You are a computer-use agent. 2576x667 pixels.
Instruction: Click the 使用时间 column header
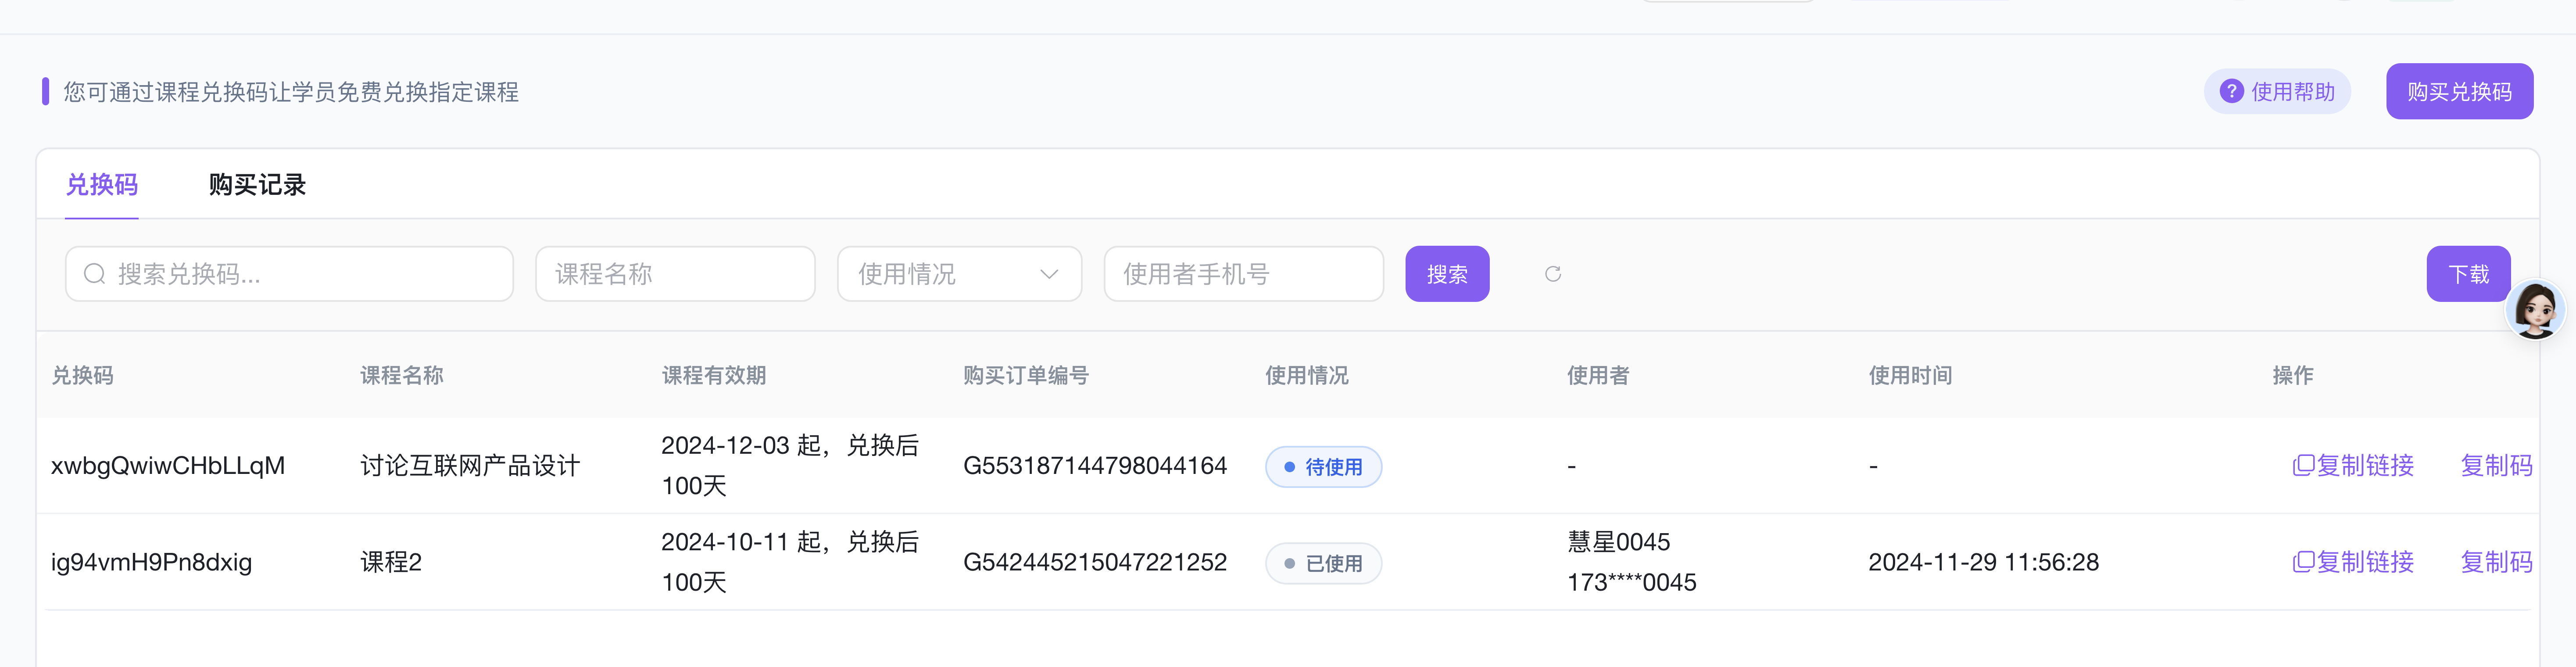click(1910, 375)
